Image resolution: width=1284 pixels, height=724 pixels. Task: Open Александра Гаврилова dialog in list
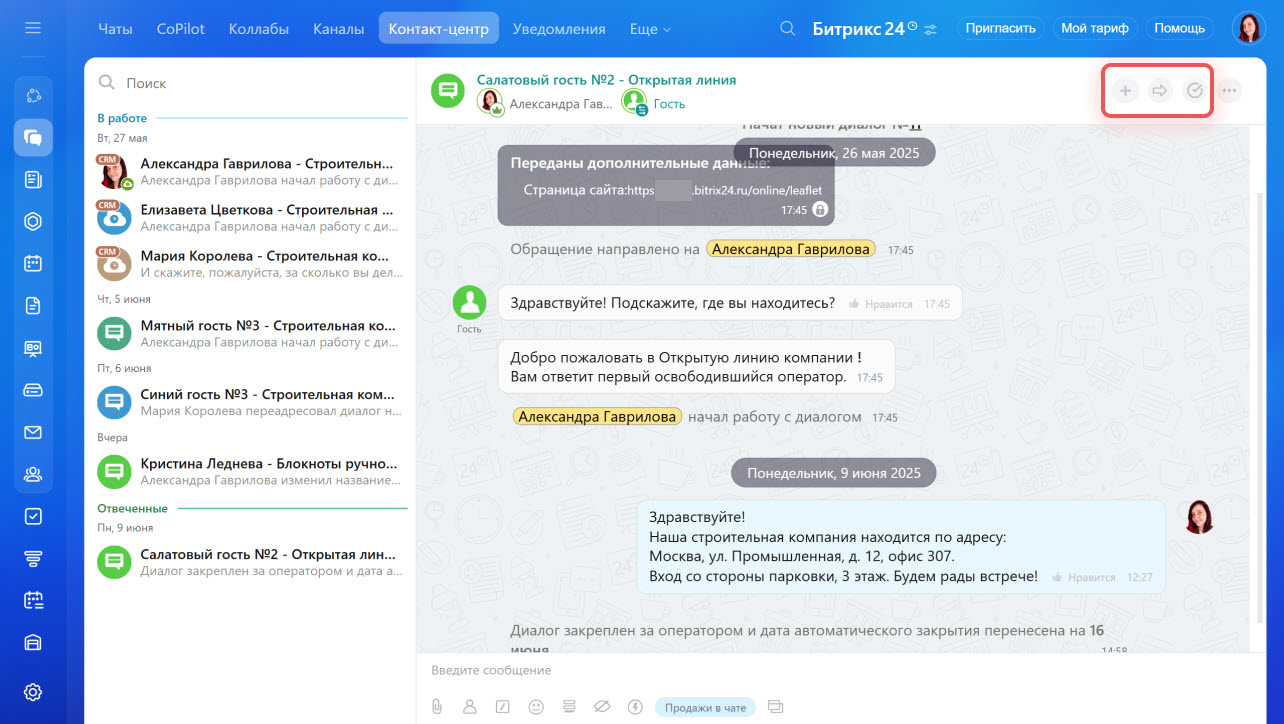tap(250, 172)
